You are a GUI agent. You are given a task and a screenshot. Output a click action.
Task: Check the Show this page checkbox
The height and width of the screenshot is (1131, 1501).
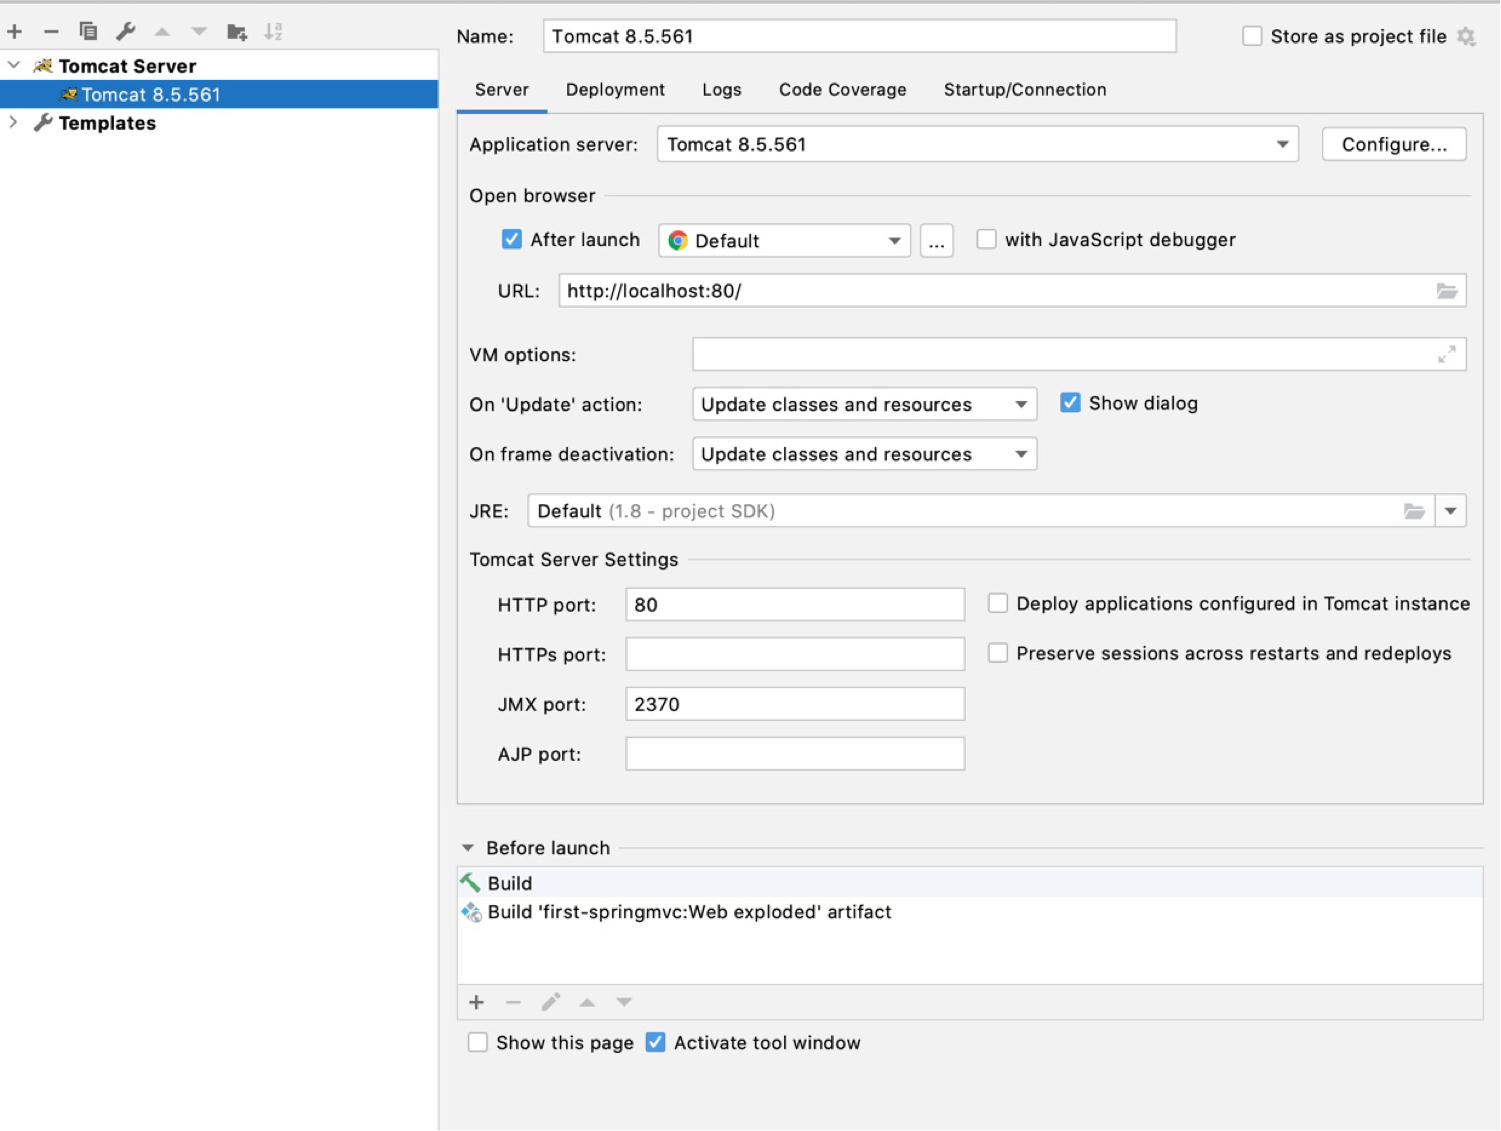click(478, 1042)
